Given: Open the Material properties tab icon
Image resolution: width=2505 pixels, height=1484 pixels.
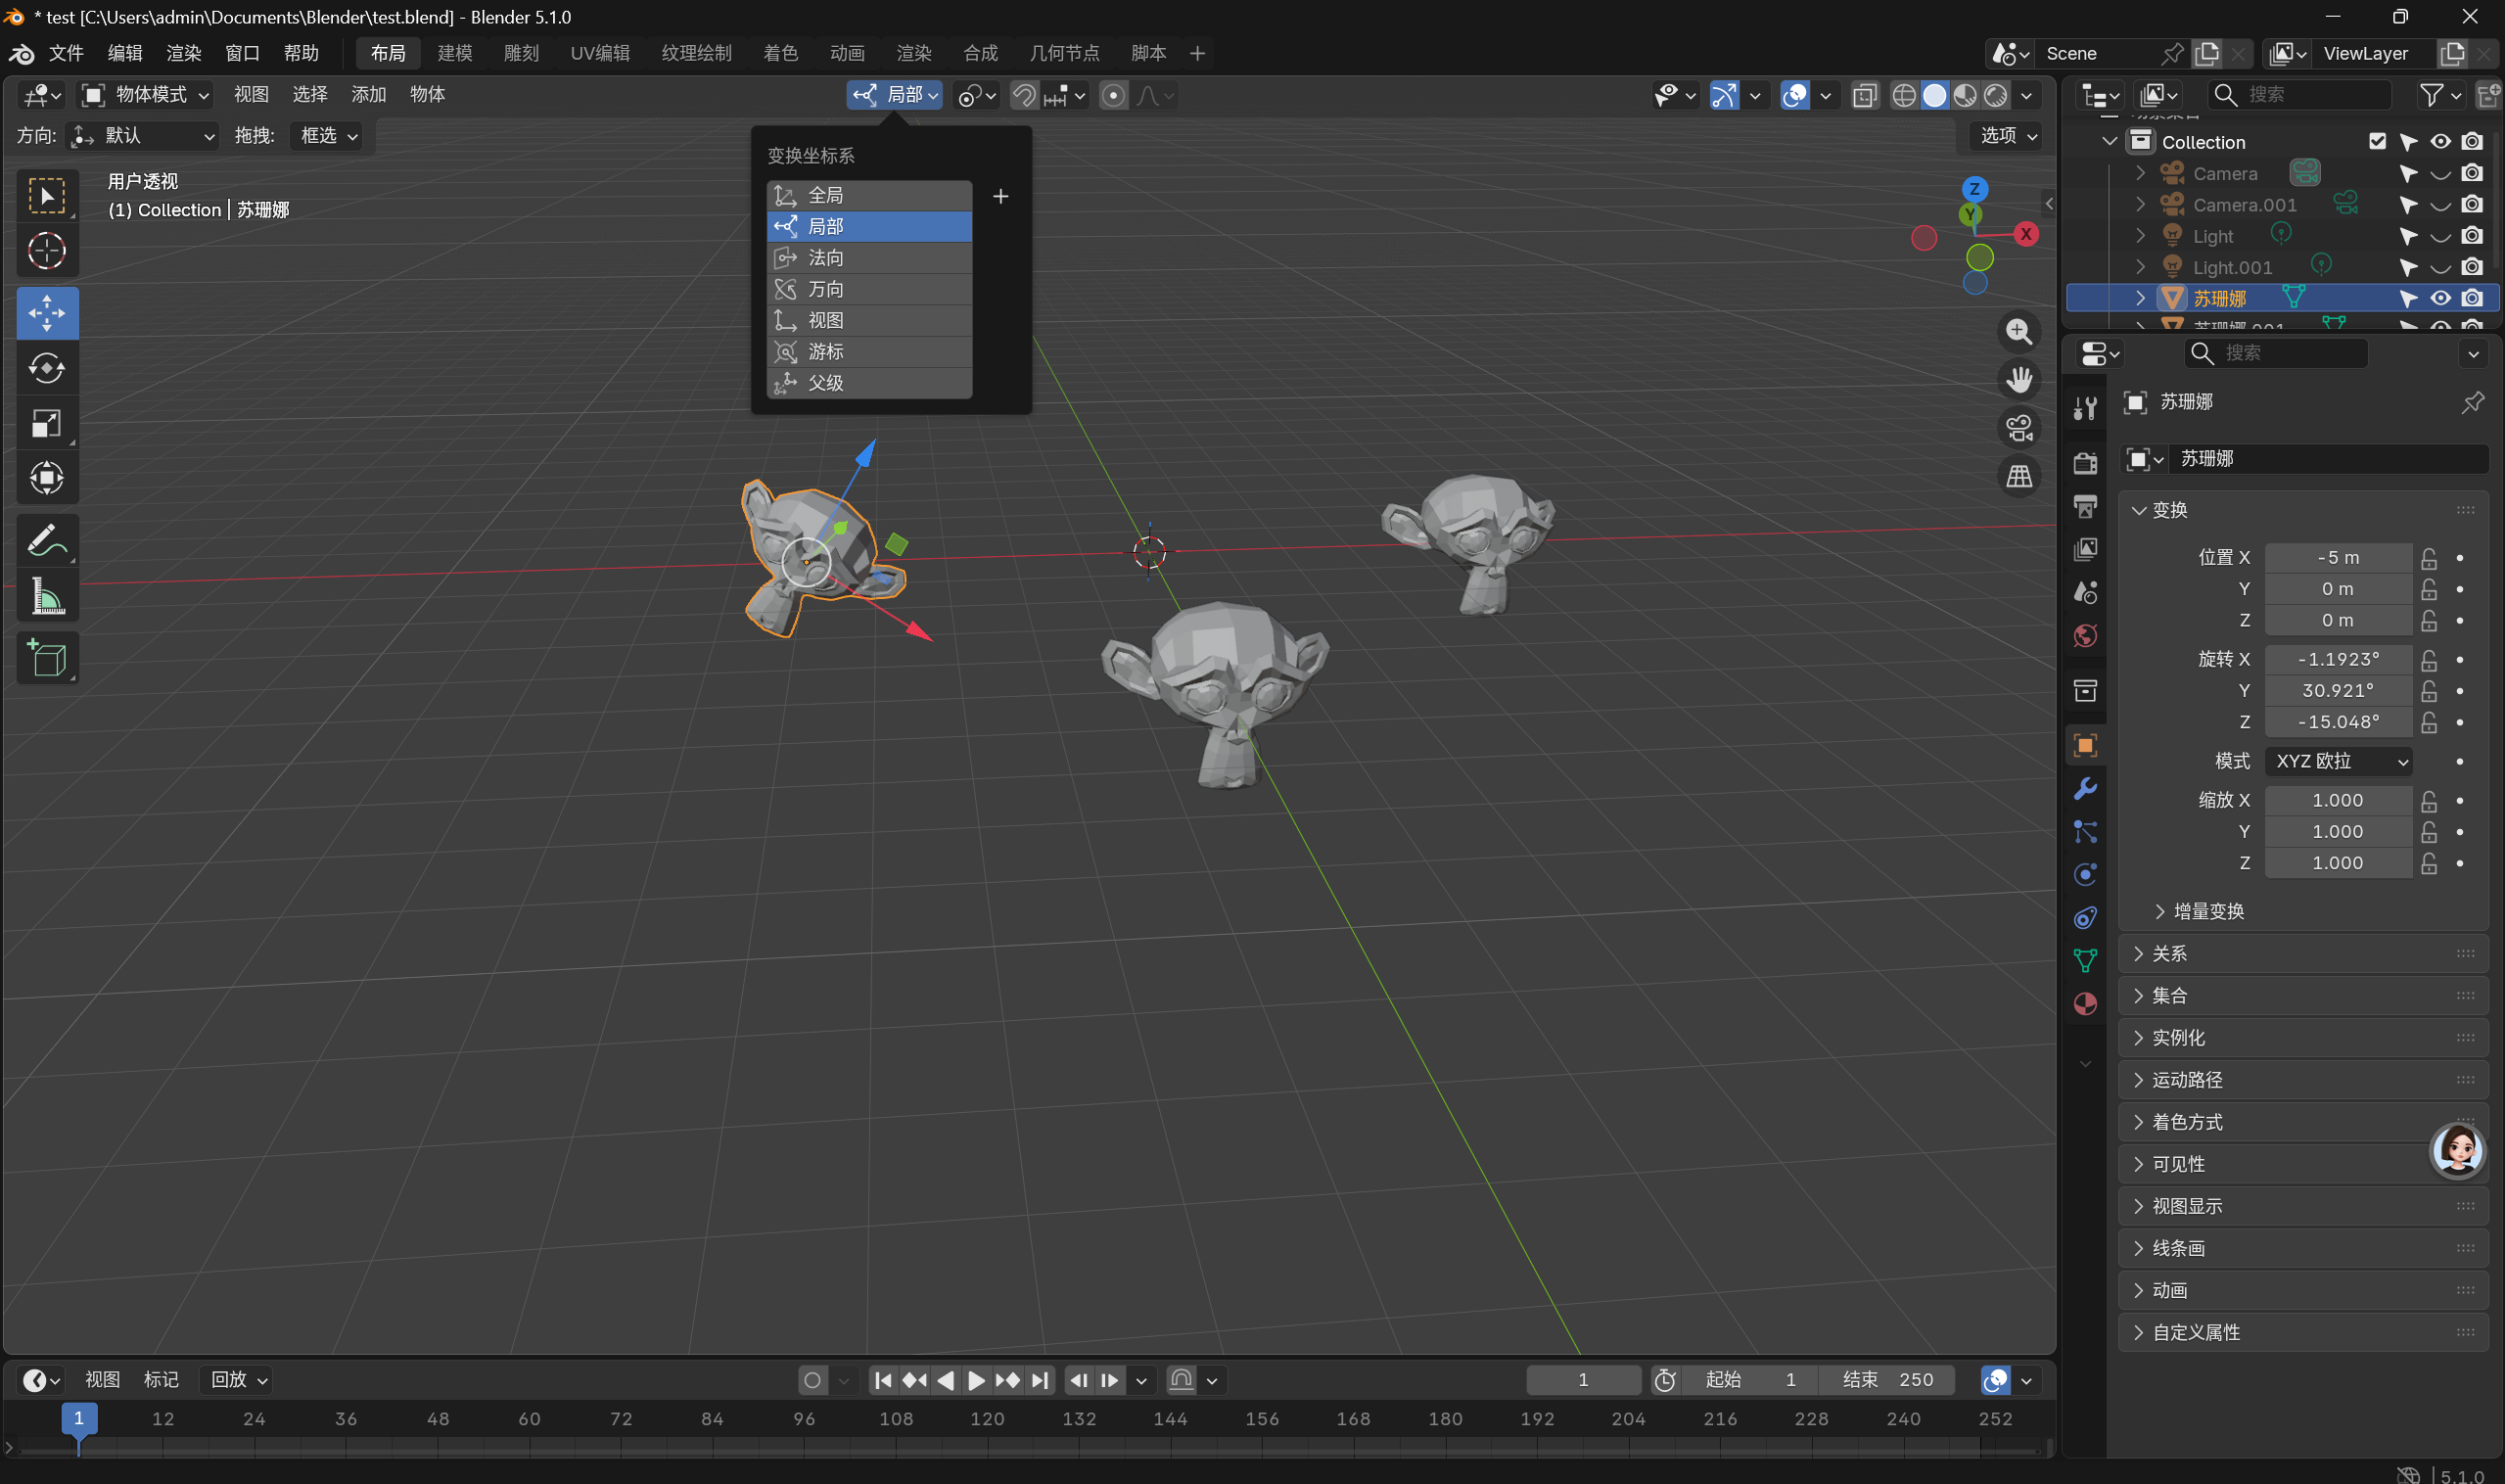Looking at the screenshot, I should (2085, 1004).
